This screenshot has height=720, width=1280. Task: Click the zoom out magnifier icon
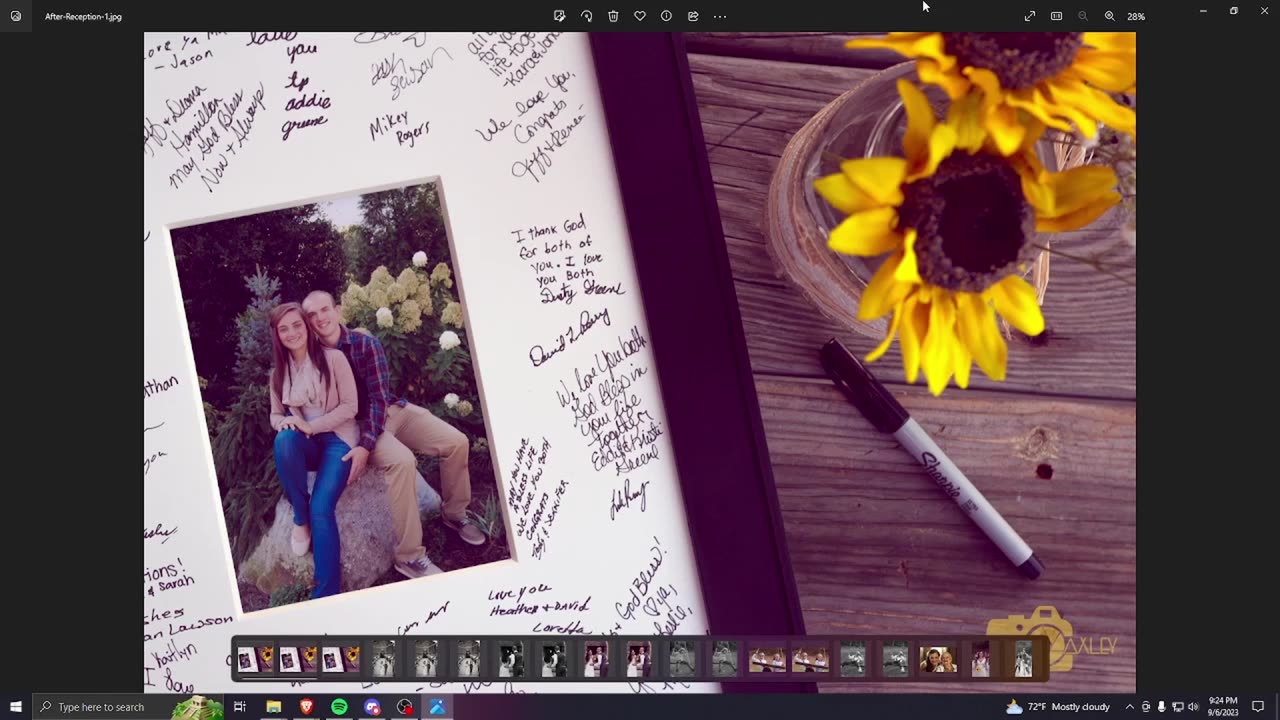[1083, 16]
